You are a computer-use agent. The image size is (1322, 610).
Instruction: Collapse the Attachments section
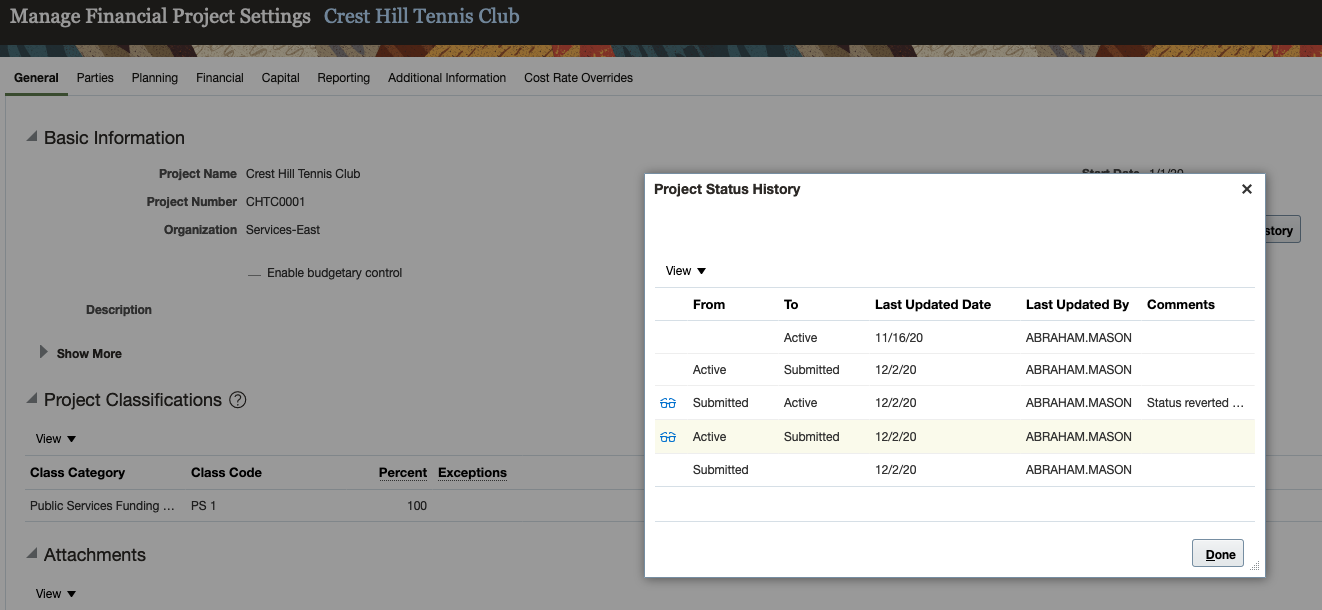(x=32, y=554)
